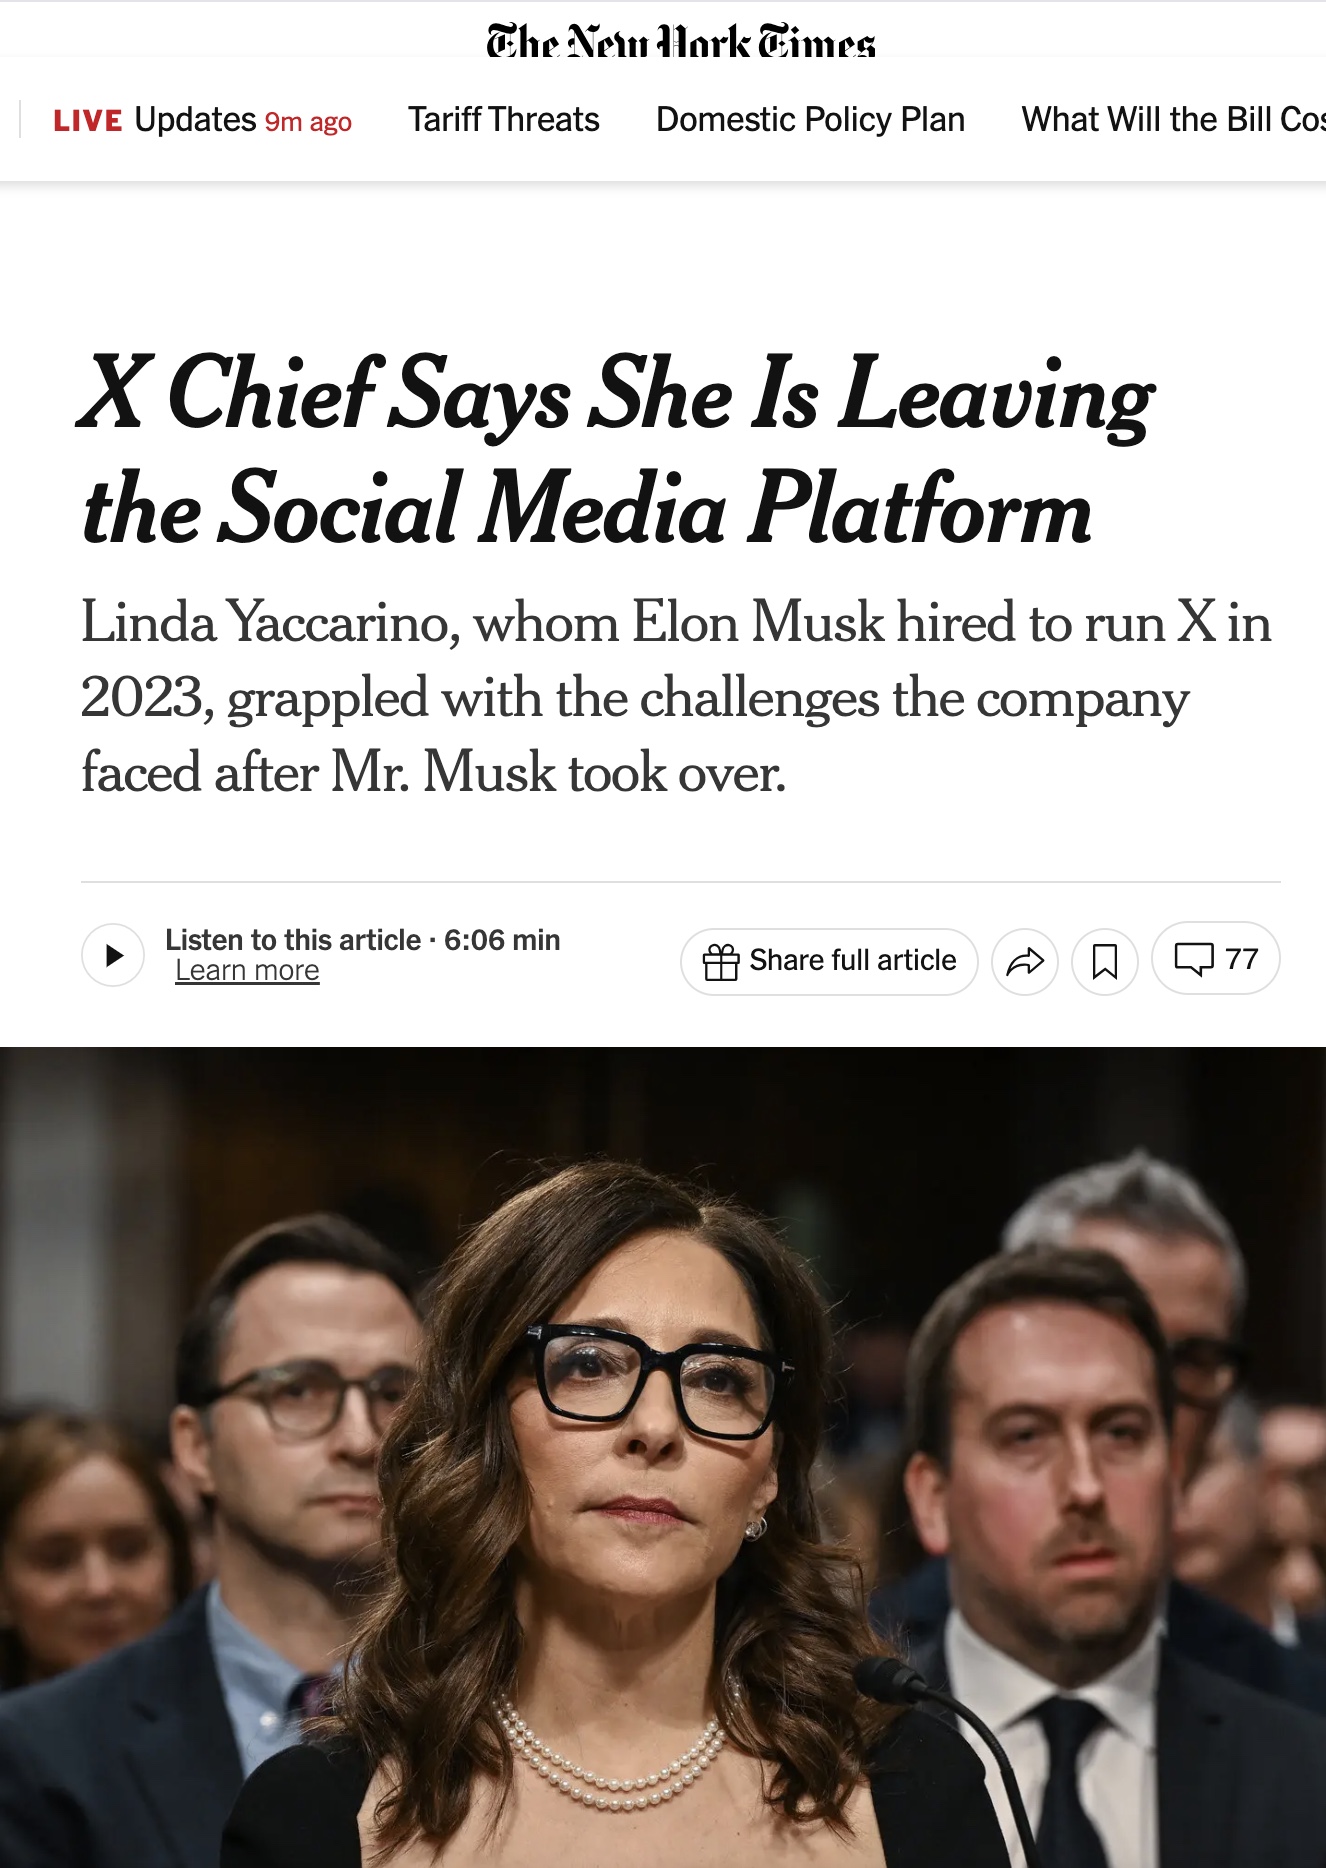Image resolution: width=1326 pixels, height=1868 pixels.
Task: Open the Tariff Threats nav item
Action: click(x=503, y=120)
